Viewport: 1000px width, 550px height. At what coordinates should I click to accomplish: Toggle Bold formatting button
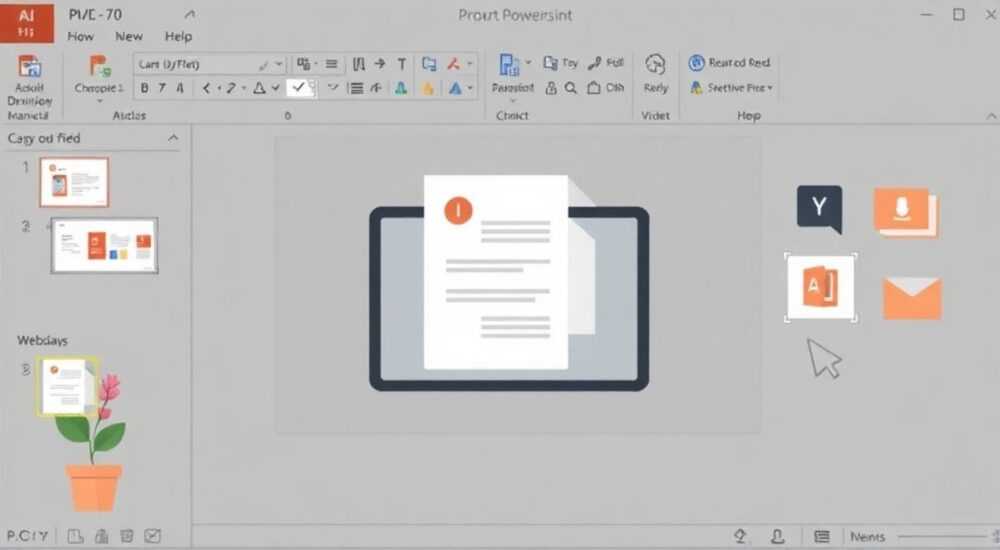[x=145, y=88]
